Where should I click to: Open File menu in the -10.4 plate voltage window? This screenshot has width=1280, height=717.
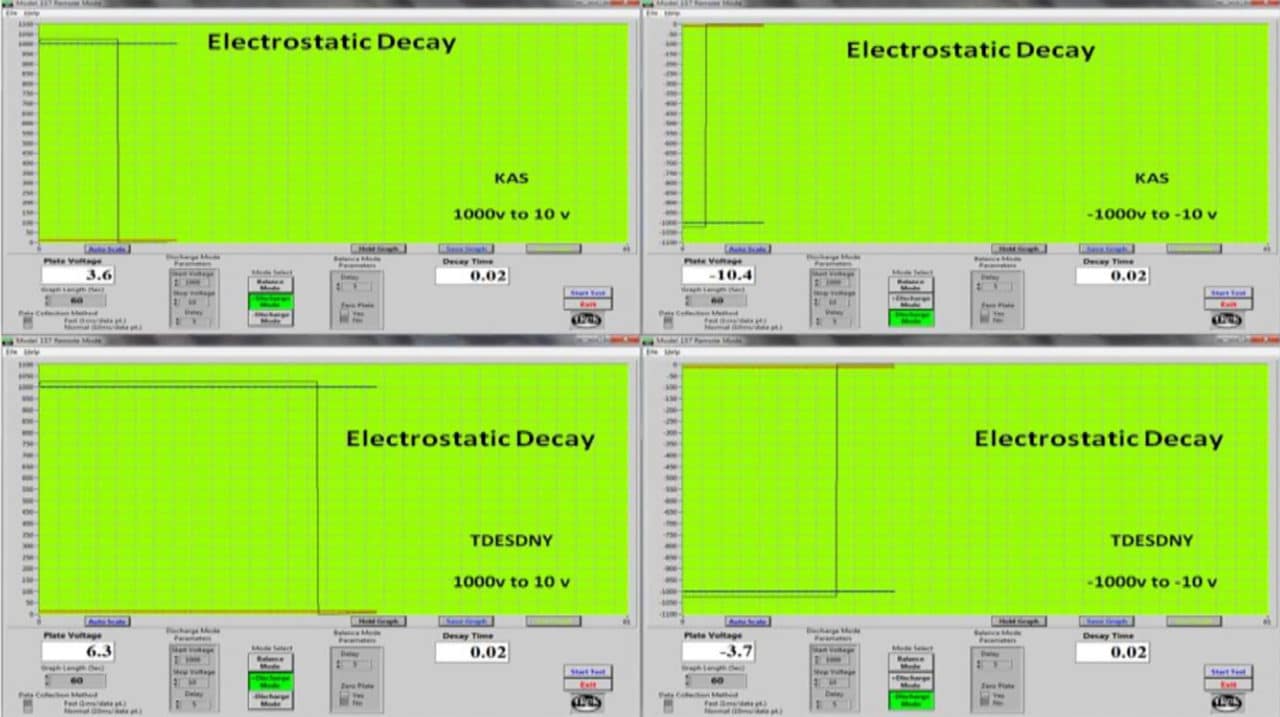(x=651, y=12)
